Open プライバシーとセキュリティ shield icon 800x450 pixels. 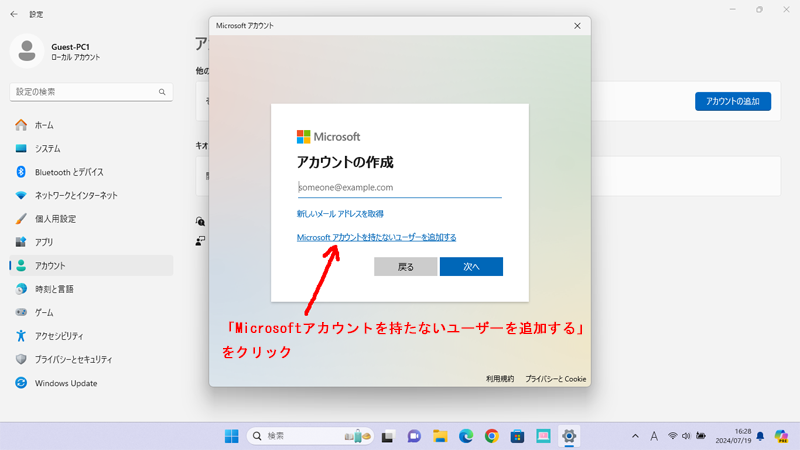(20, 359)
